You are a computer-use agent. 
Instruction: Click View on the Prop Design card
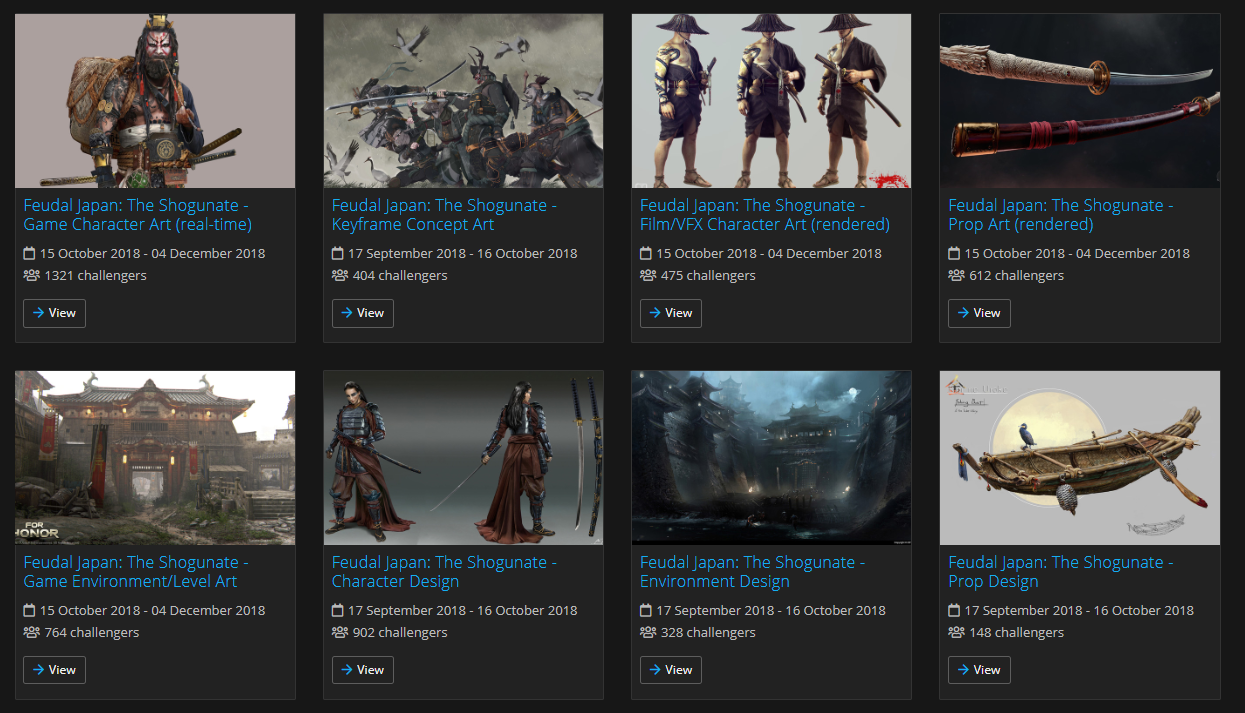click(x=979, y=670)
